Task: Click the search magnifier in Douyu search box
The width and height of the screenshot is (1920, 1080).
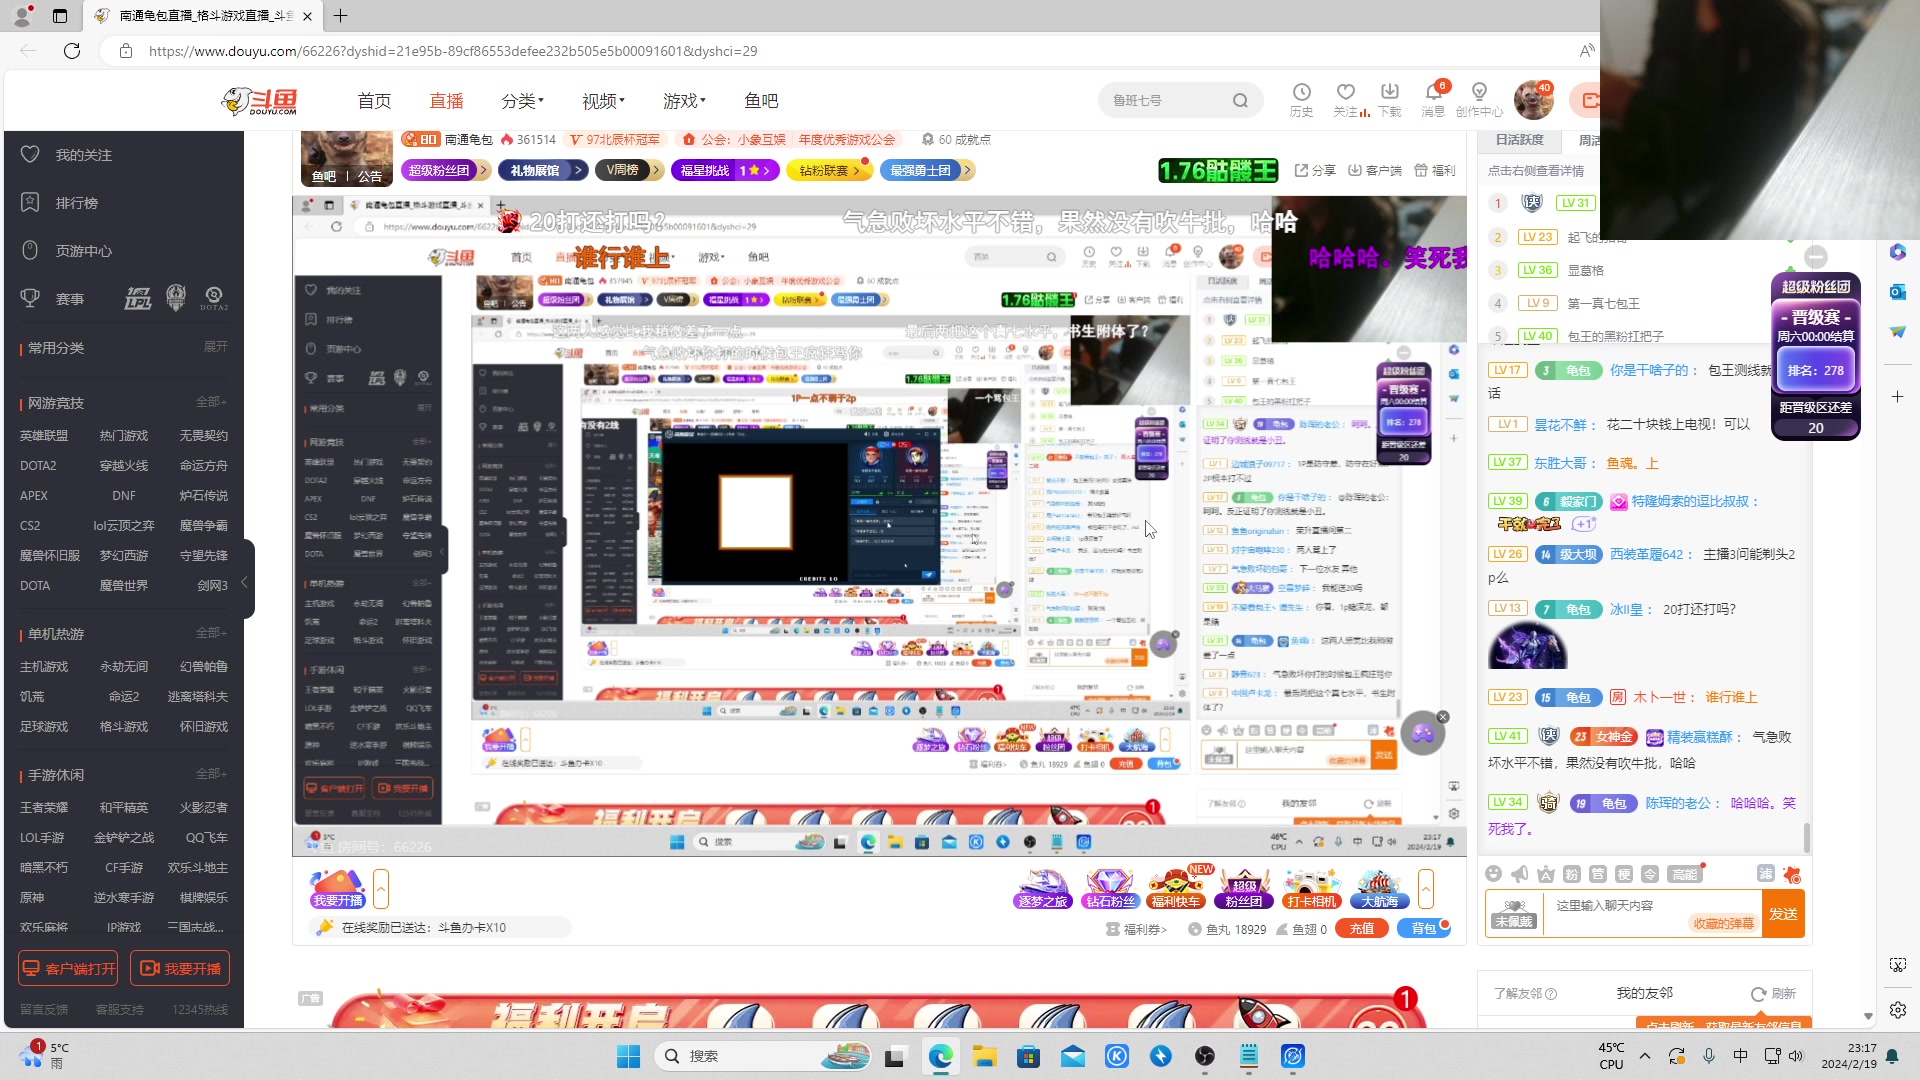Action: tap(1240, 100)
